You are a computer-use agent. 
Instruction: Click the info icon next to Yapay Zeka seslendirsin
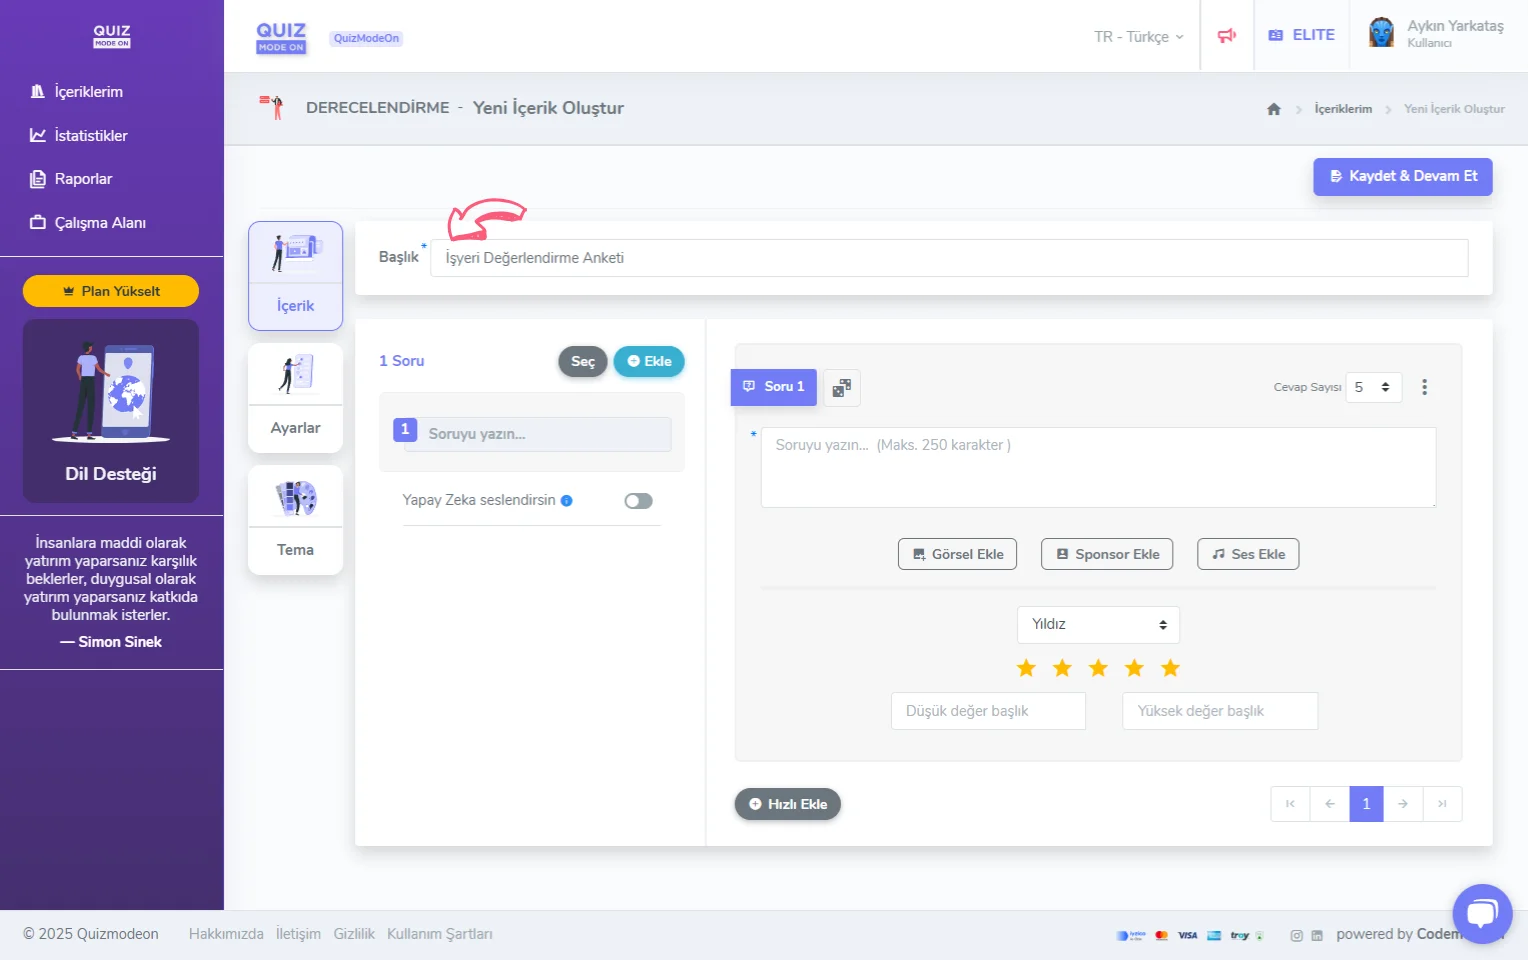(x=567, y=501)
